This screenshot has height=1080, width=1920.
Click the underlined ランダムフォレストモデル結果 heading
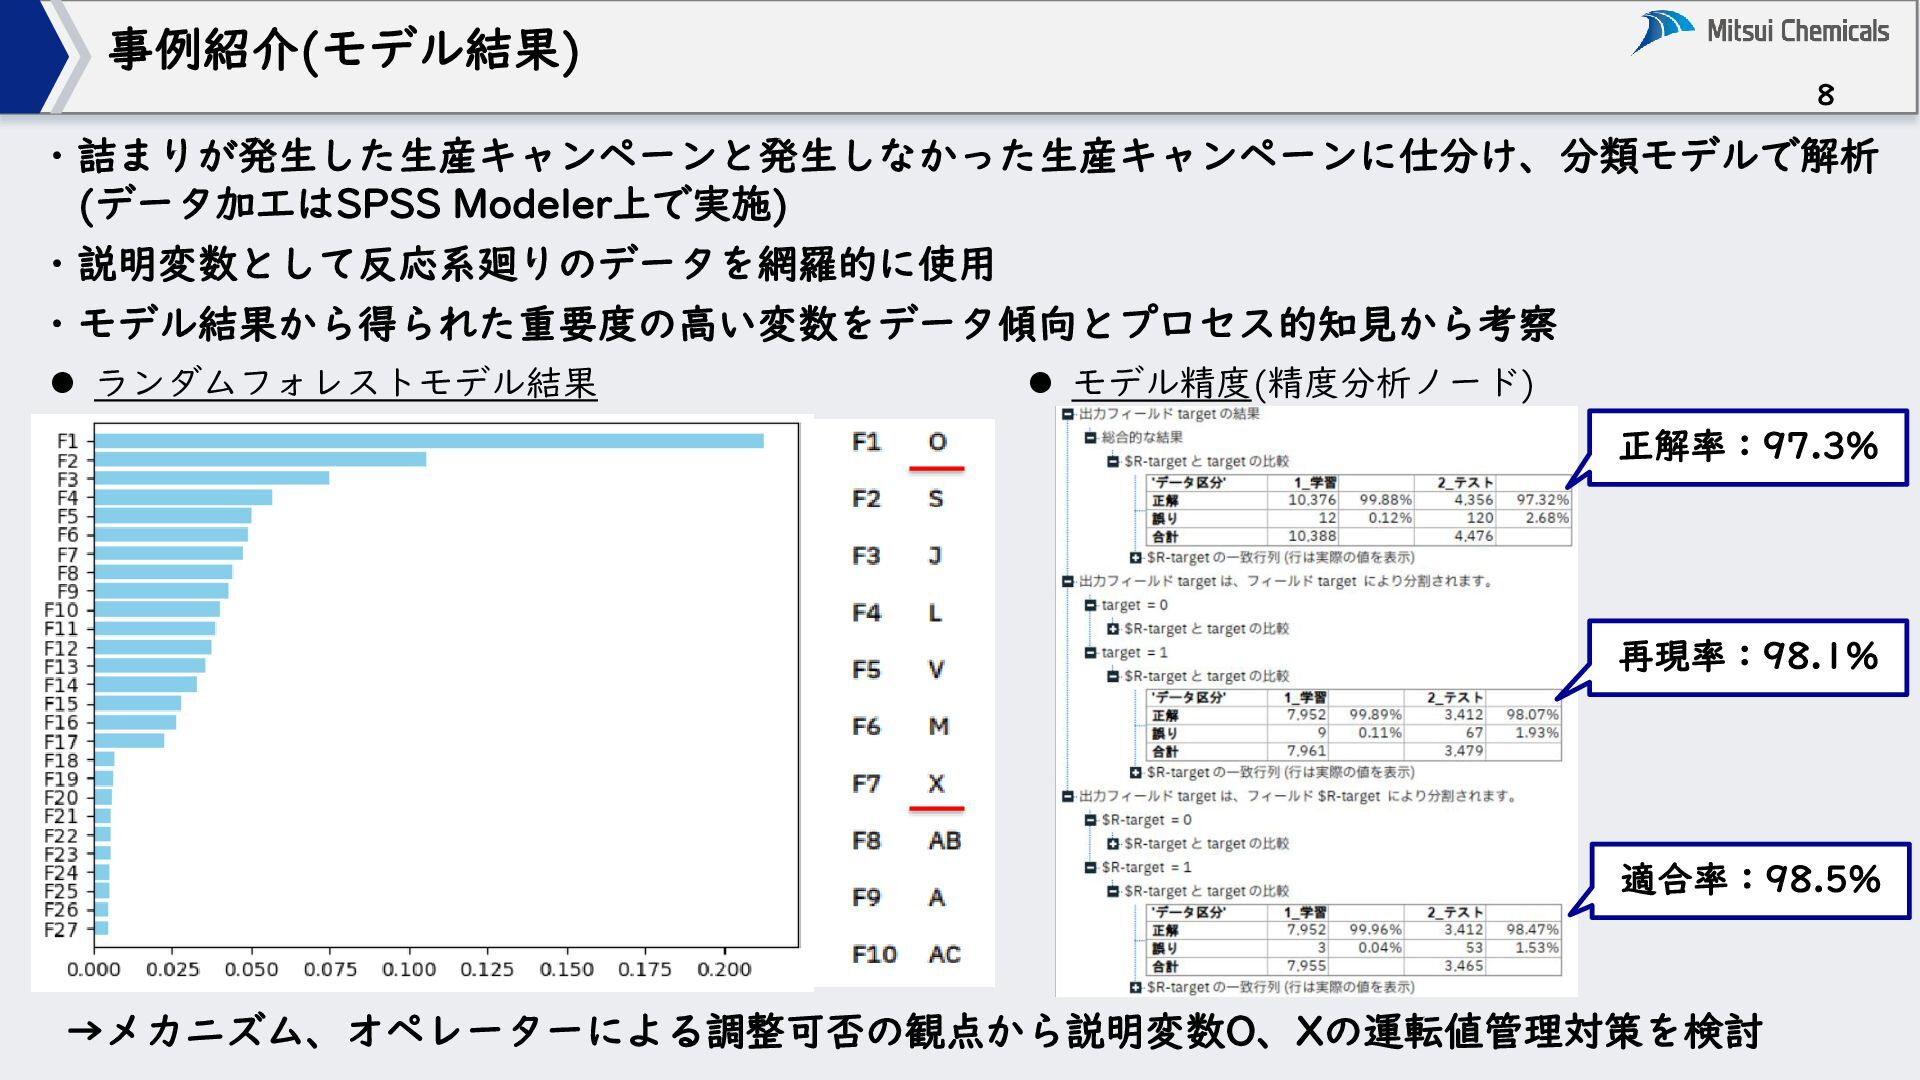point(346,383)
